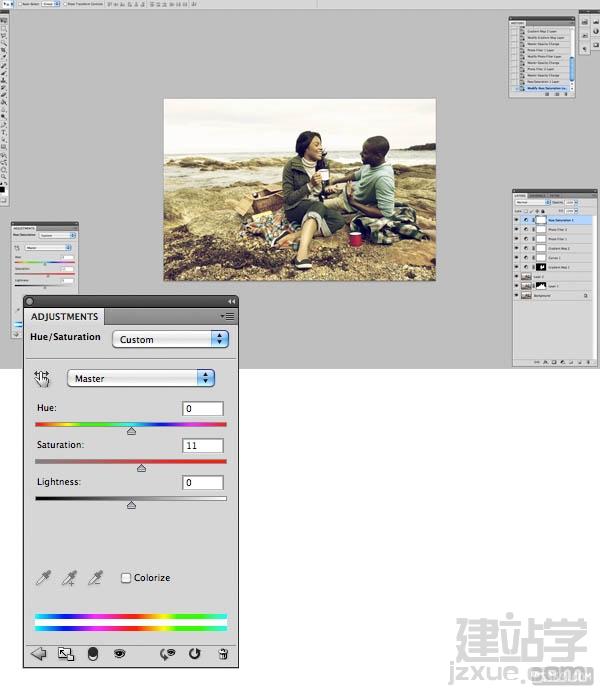600x692 pixels.
Task: Click the Add layer mask icon
Action: coord(554,362)
